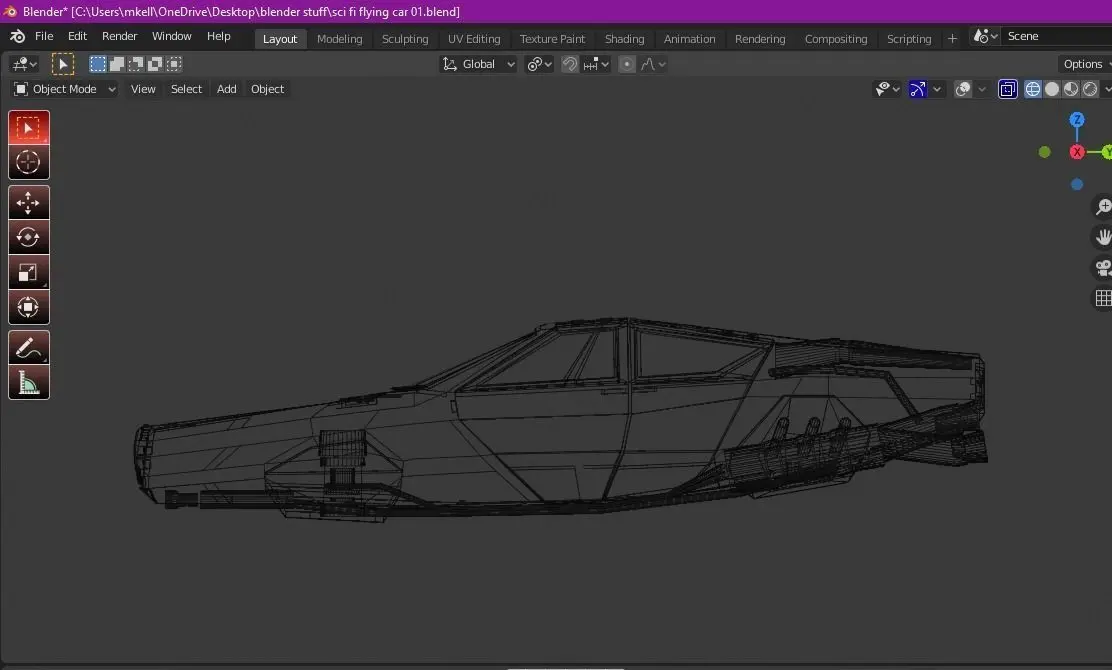
Task: Toggle camera view icon
Action: [x=1103, y=268]
